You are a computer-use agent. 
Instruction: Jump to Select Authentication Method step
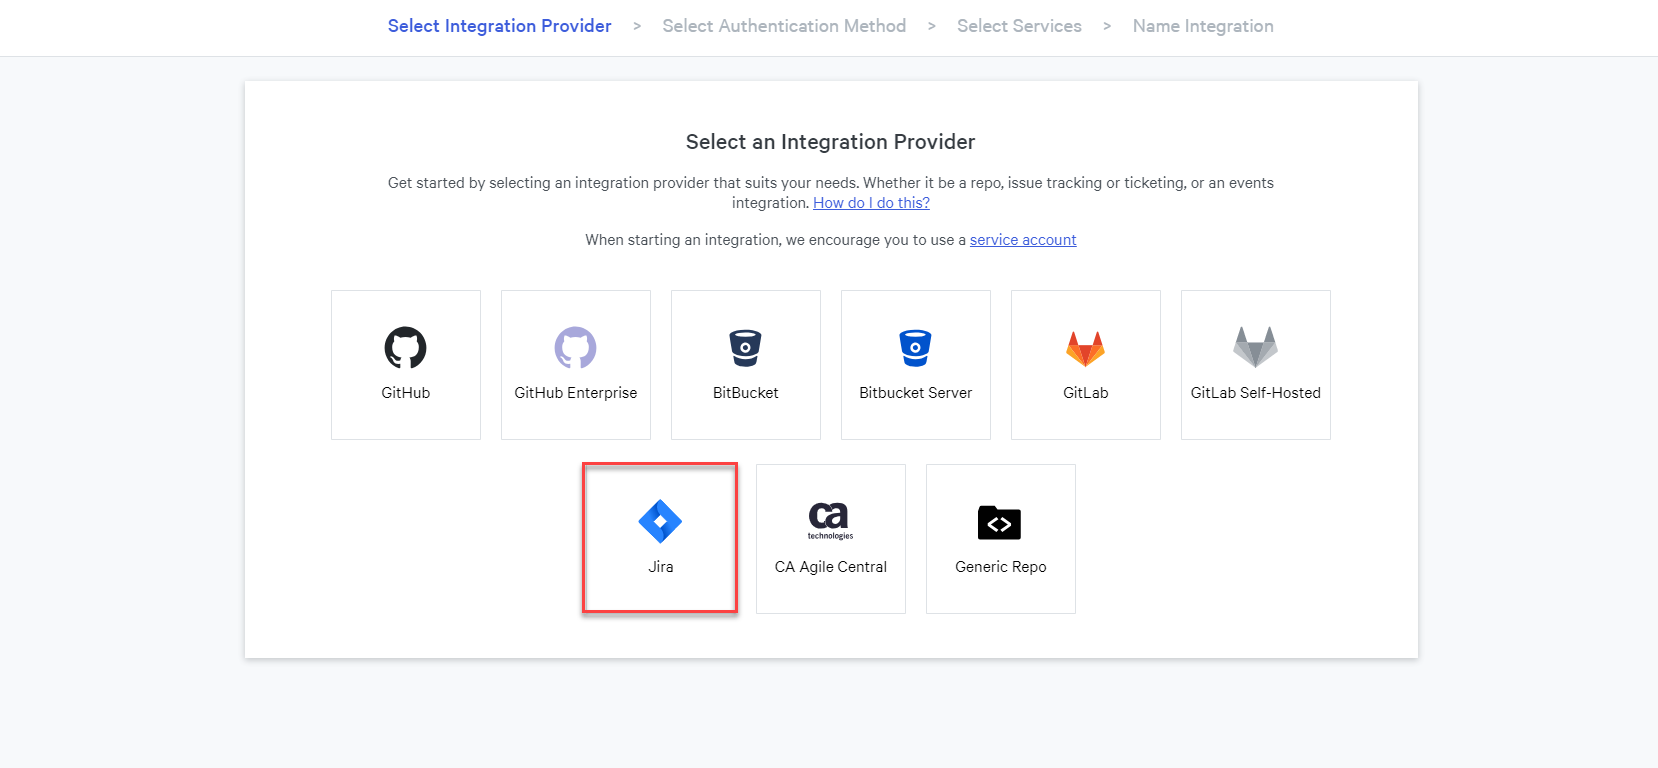[784, 26]
